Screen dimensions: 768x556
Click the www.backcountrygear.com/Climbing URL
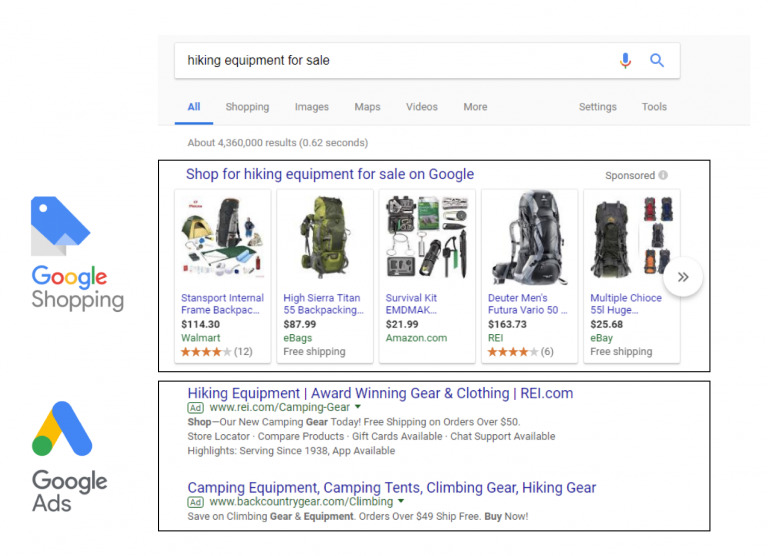click(x=301, y=502)
